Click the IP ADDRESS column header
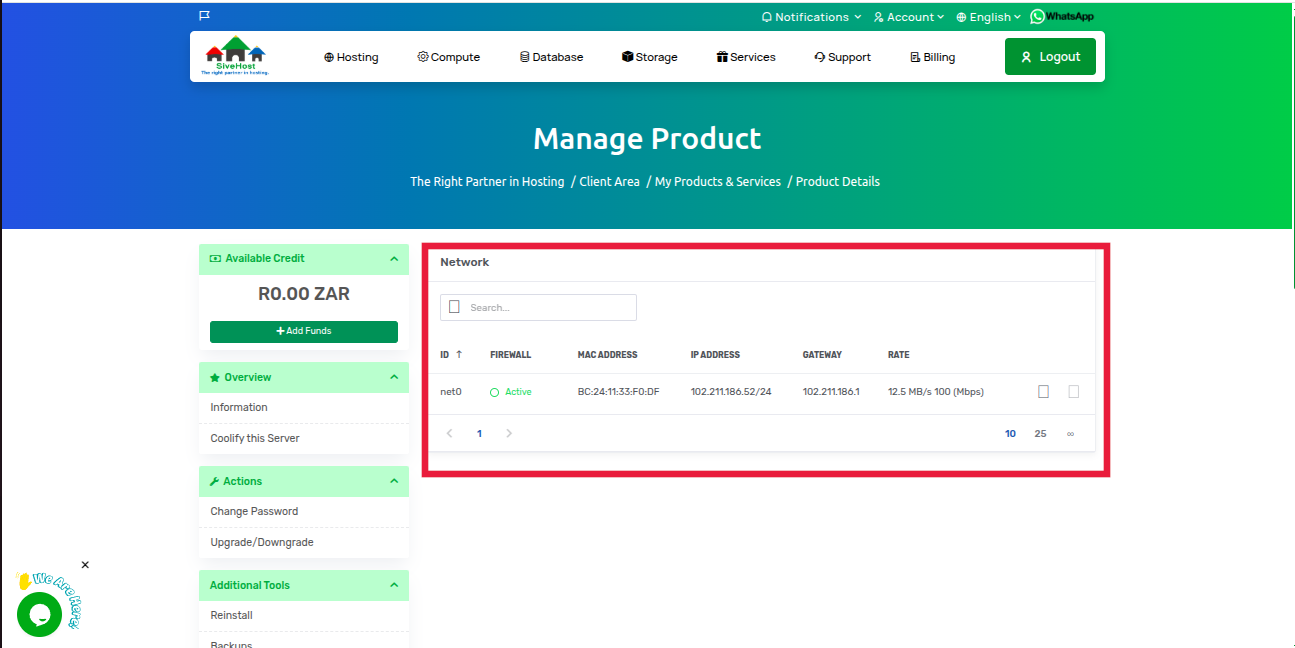1295x648 pixels. pyautogui.click(x=715, y=355)
